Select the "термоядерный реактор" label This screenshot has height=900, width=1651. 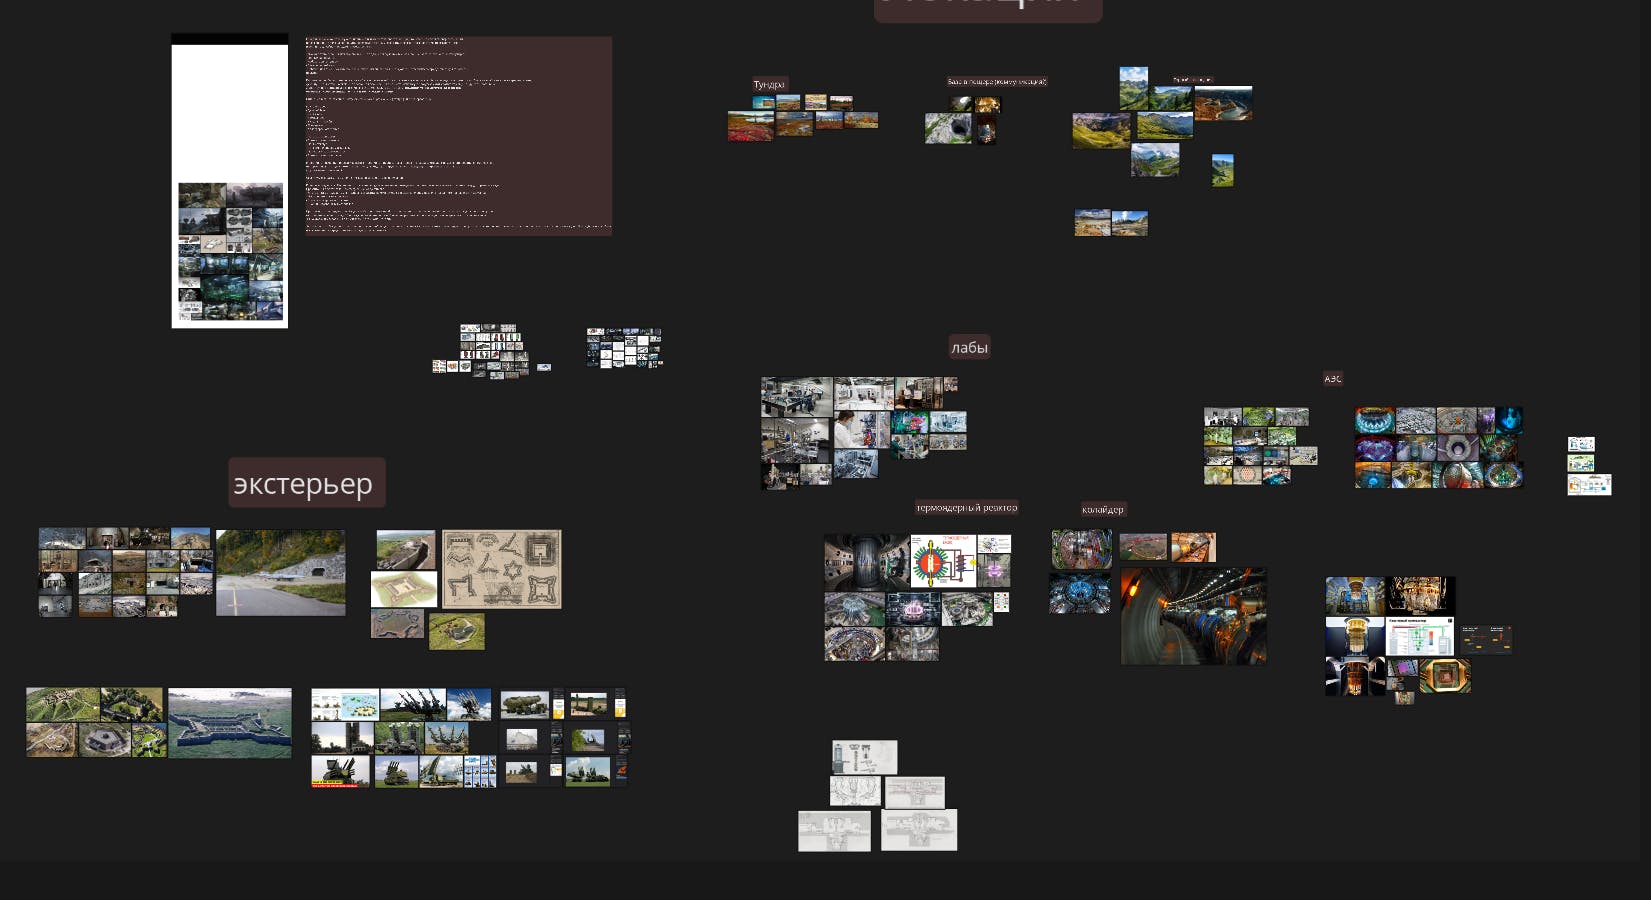966,507
